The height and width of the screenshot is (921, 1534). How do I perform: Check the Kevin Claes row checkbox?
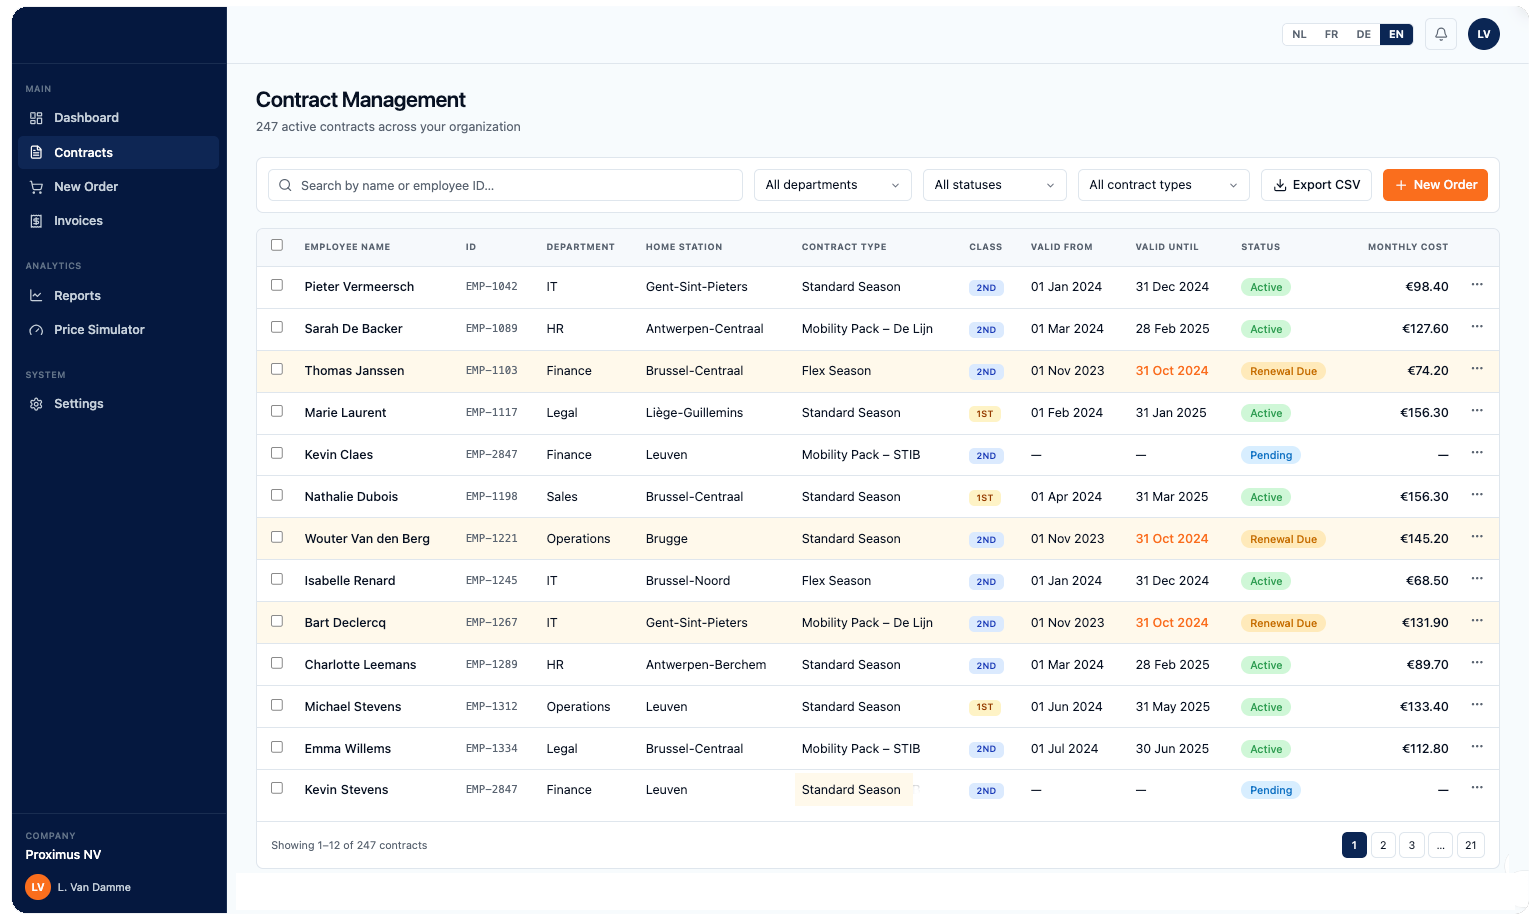[277, 453]
